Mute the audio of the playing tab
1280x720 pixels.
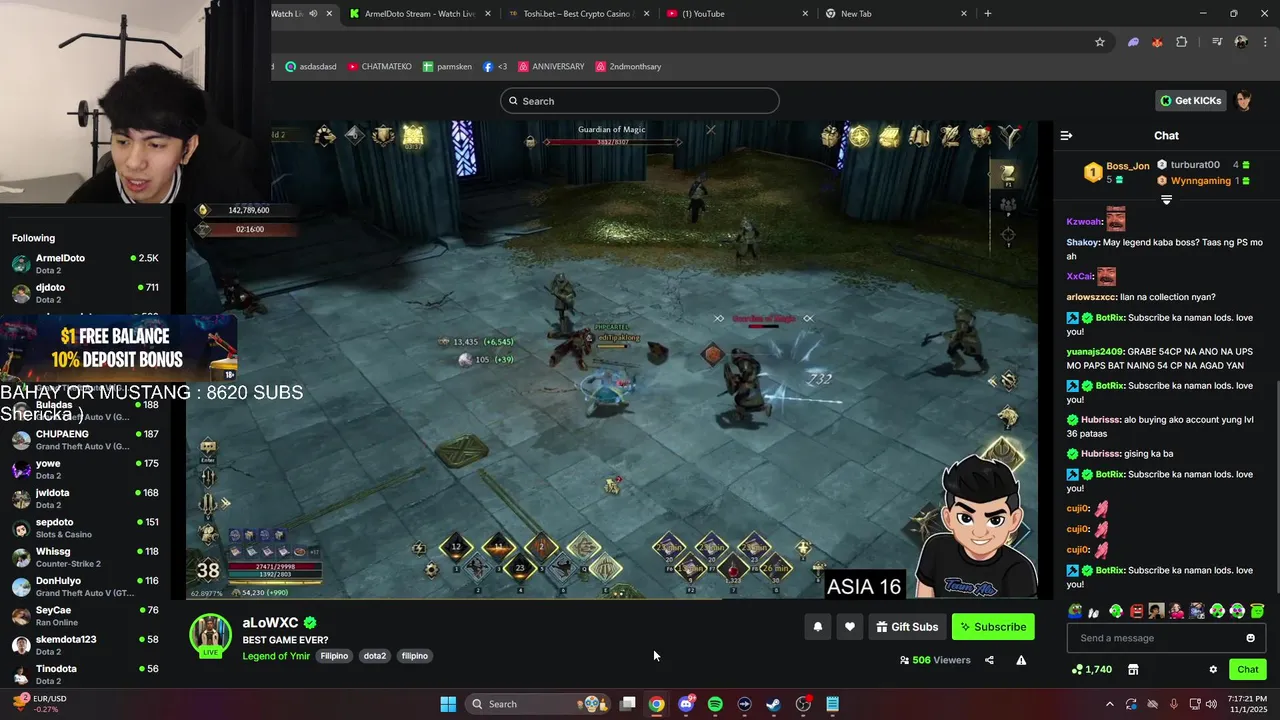pos(313,13)
